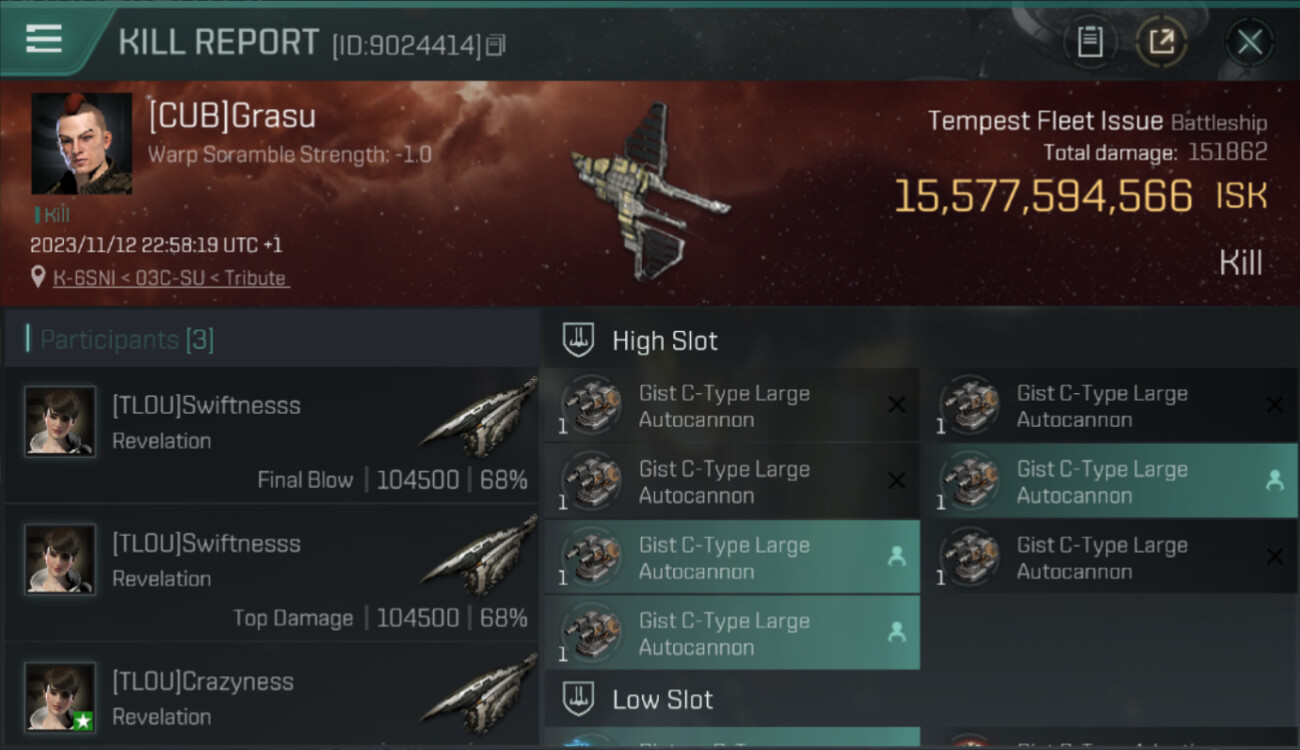1300x750 pixels.
Task: Click the location pin icon
Action: tap(38, 277)
